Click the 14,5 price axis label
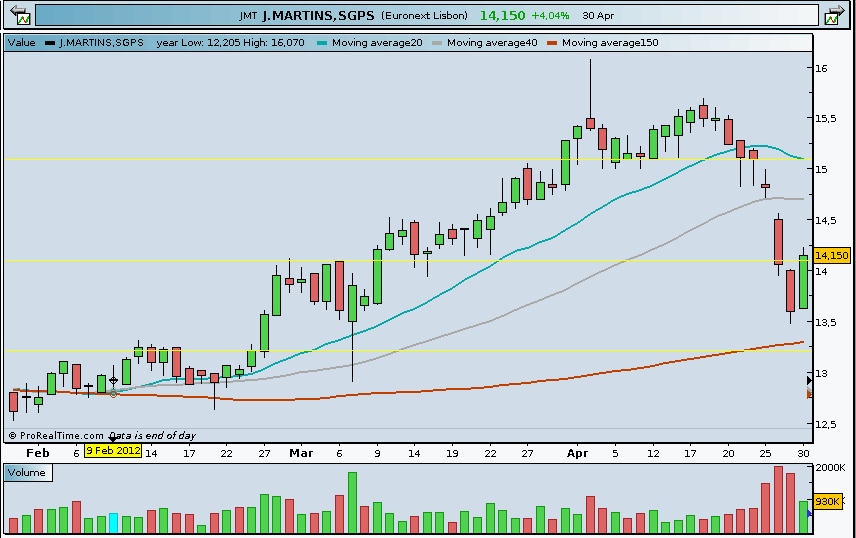Screen dimensions: 856x538 coord(825,220)
